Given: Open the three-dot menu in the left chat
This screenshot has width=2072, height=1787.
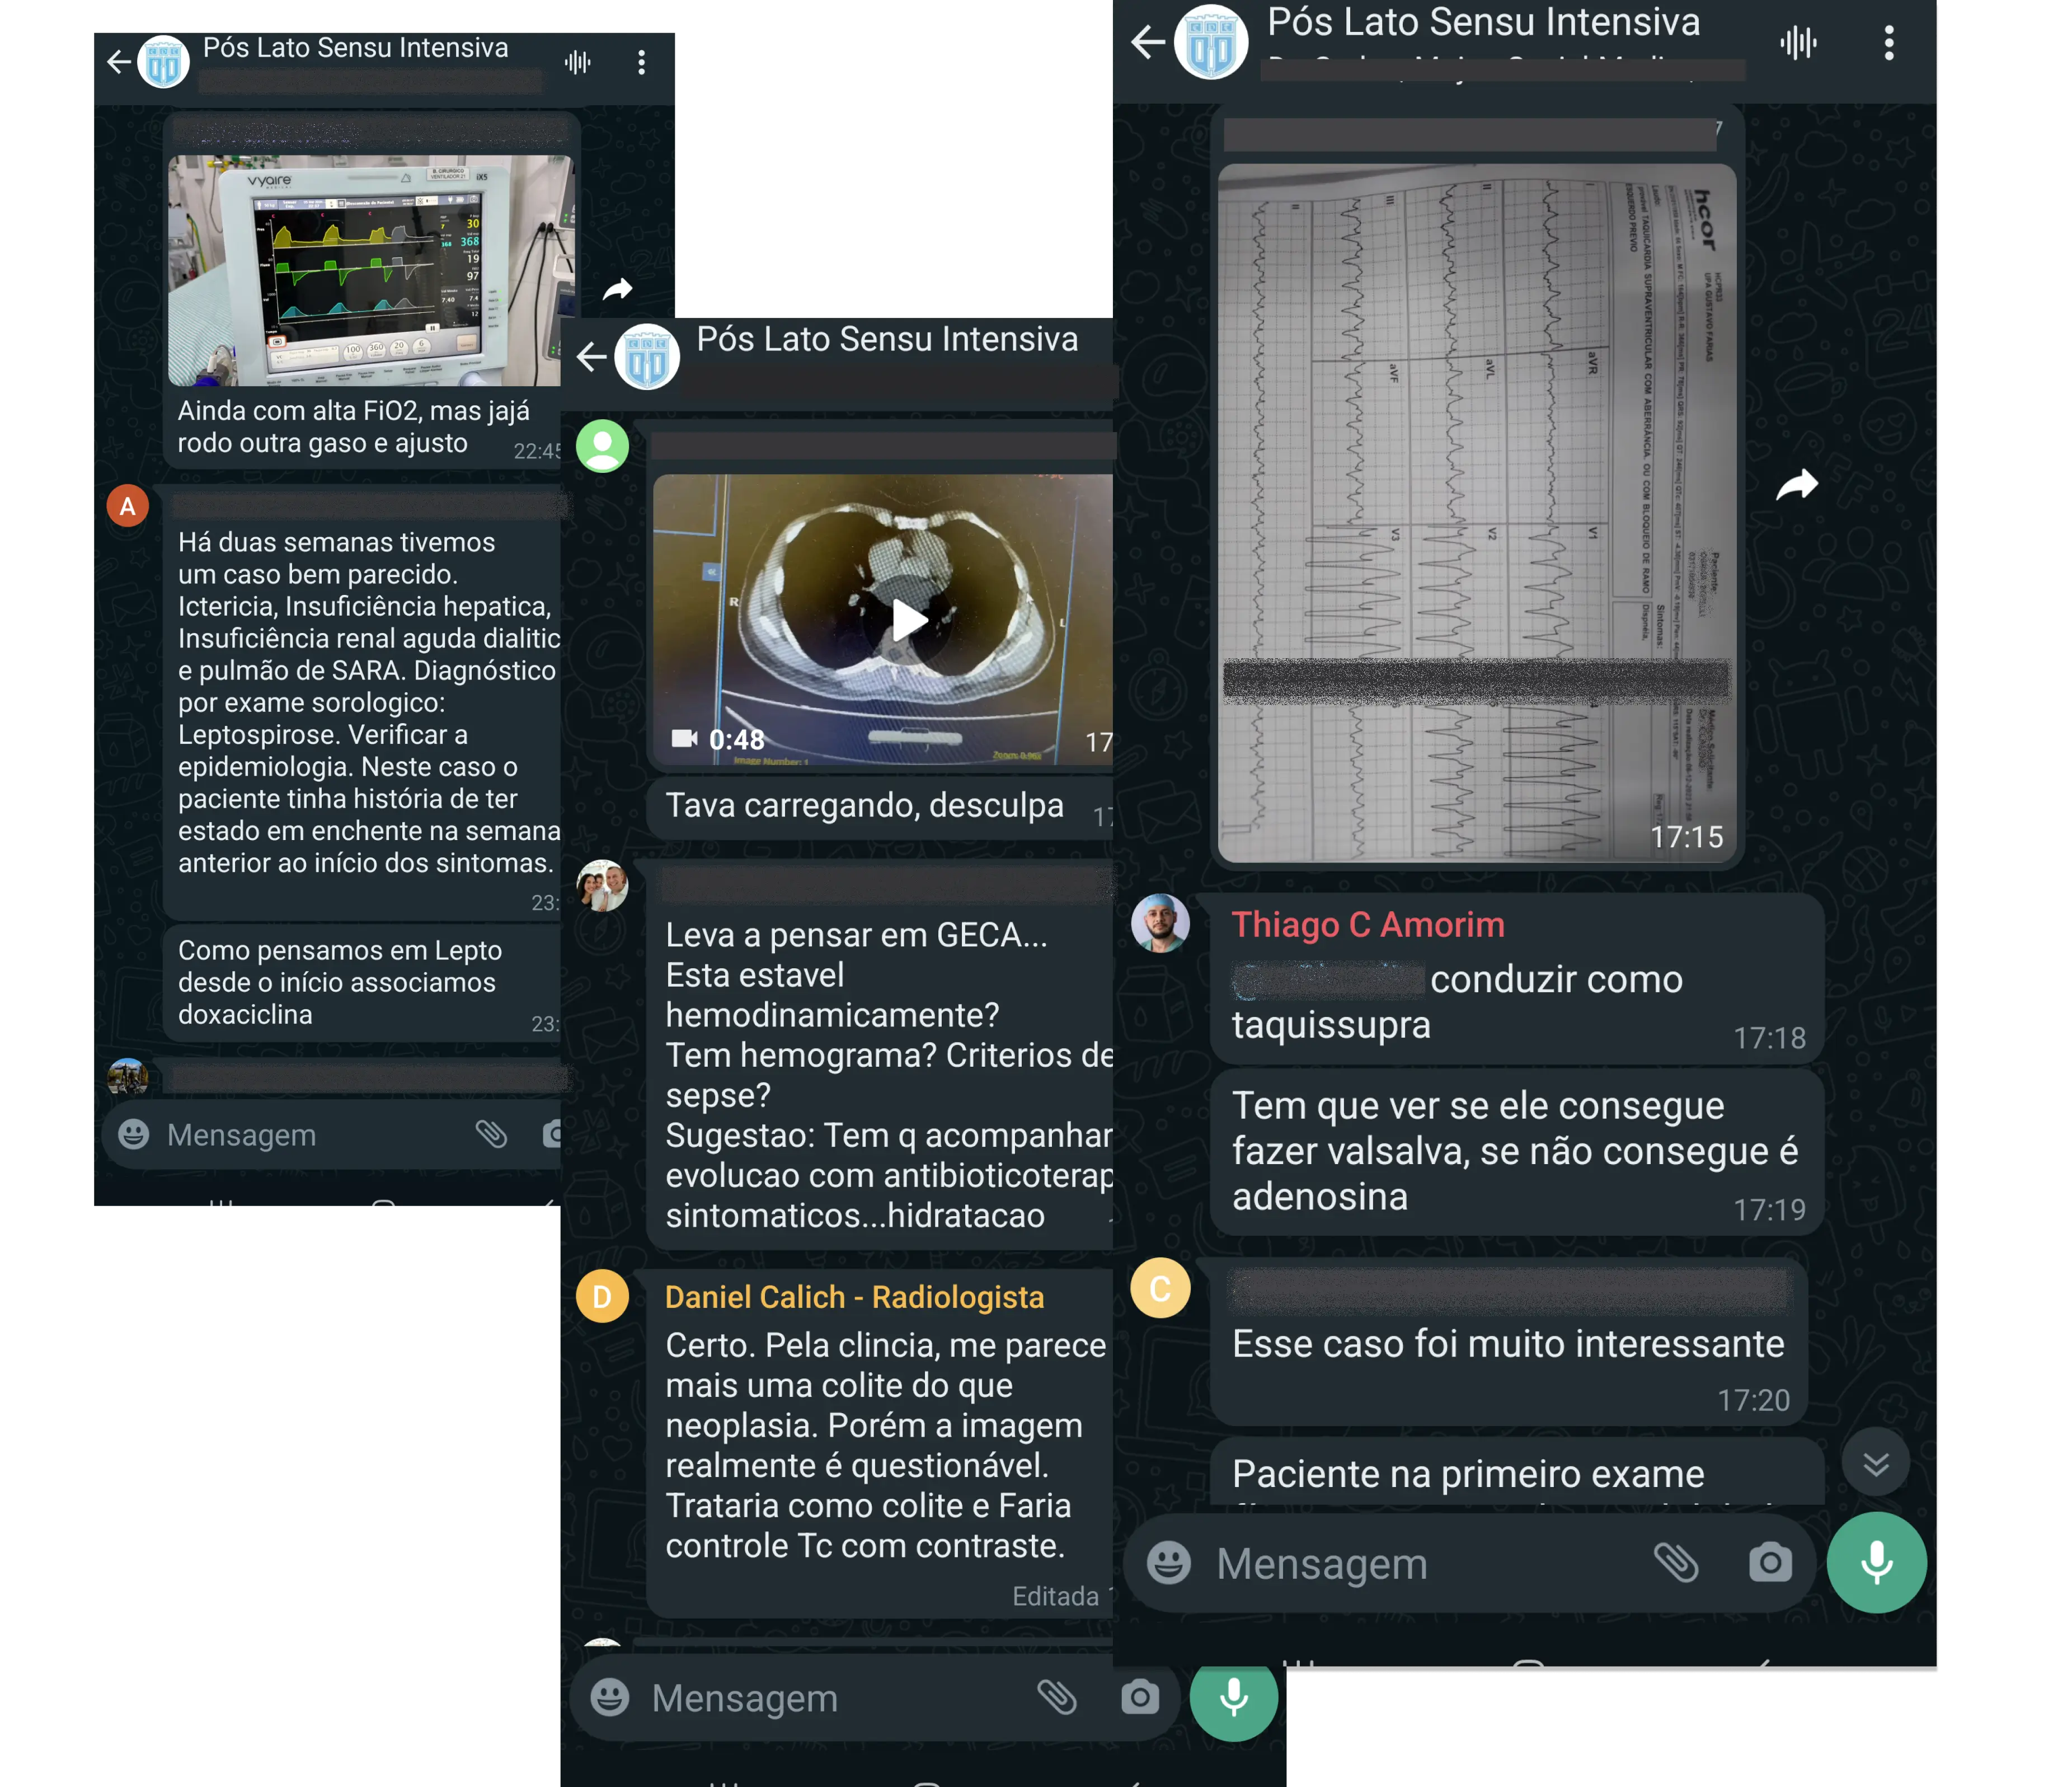Looking at the screenshot, I should [642, 63].
